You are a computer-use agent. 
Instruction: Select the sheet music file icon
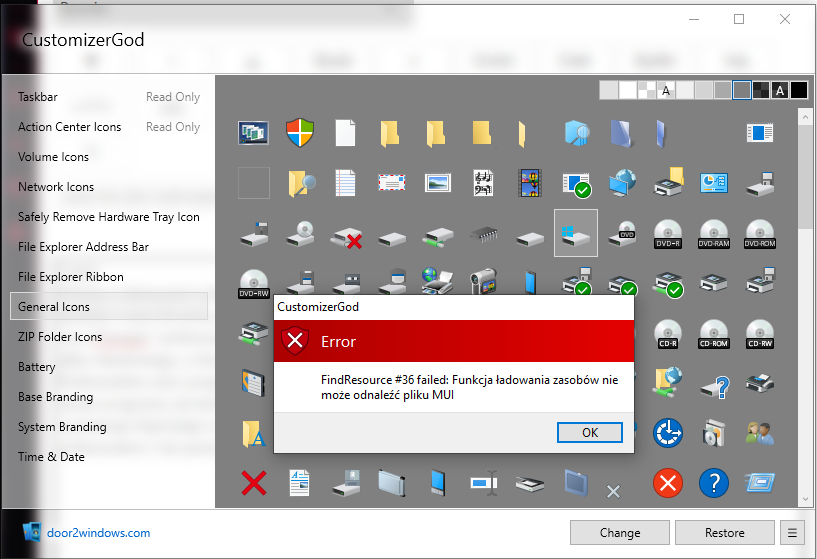point(484,183)
